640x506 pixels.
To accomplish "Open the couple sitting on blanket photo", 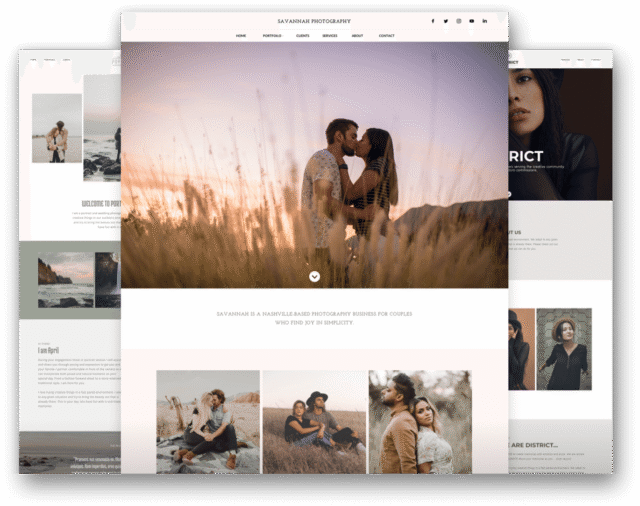I will pyautogui.click(x=208, y=422).
